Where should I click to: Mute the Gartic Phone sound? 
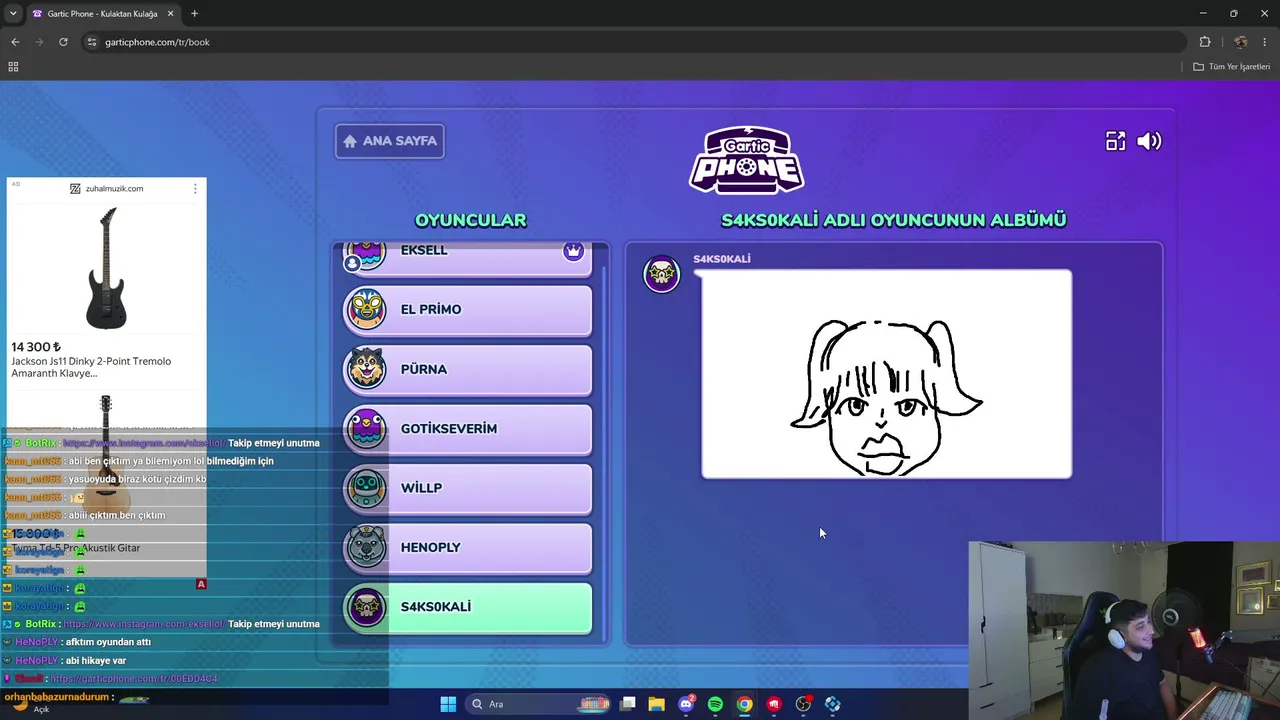click(1149, 141)
